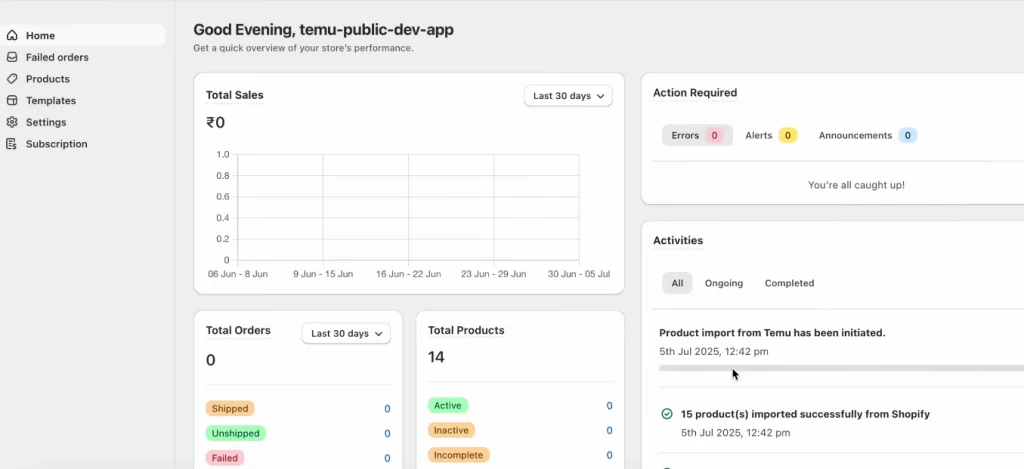Click the Activities heading
This screenshot has height=469, width=1024.
[678, 240]
